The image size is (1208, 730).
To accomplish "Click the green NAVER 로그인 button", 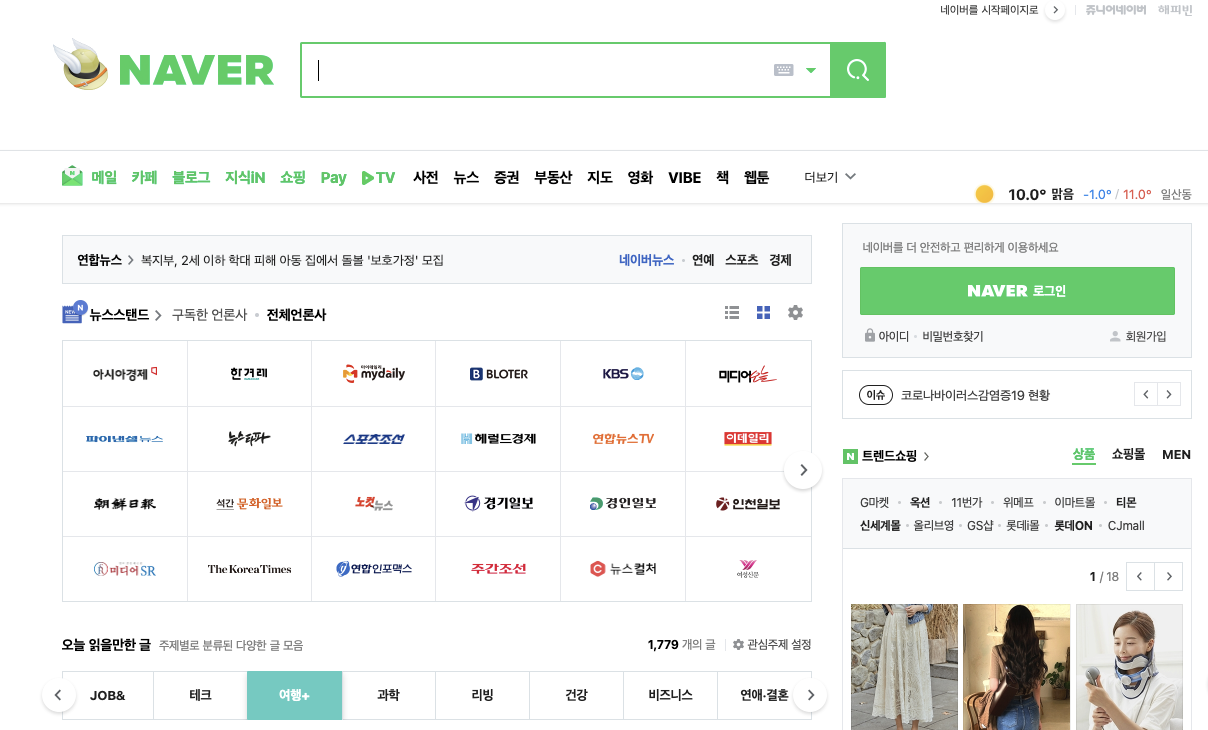I will [x=1017, y=291].
